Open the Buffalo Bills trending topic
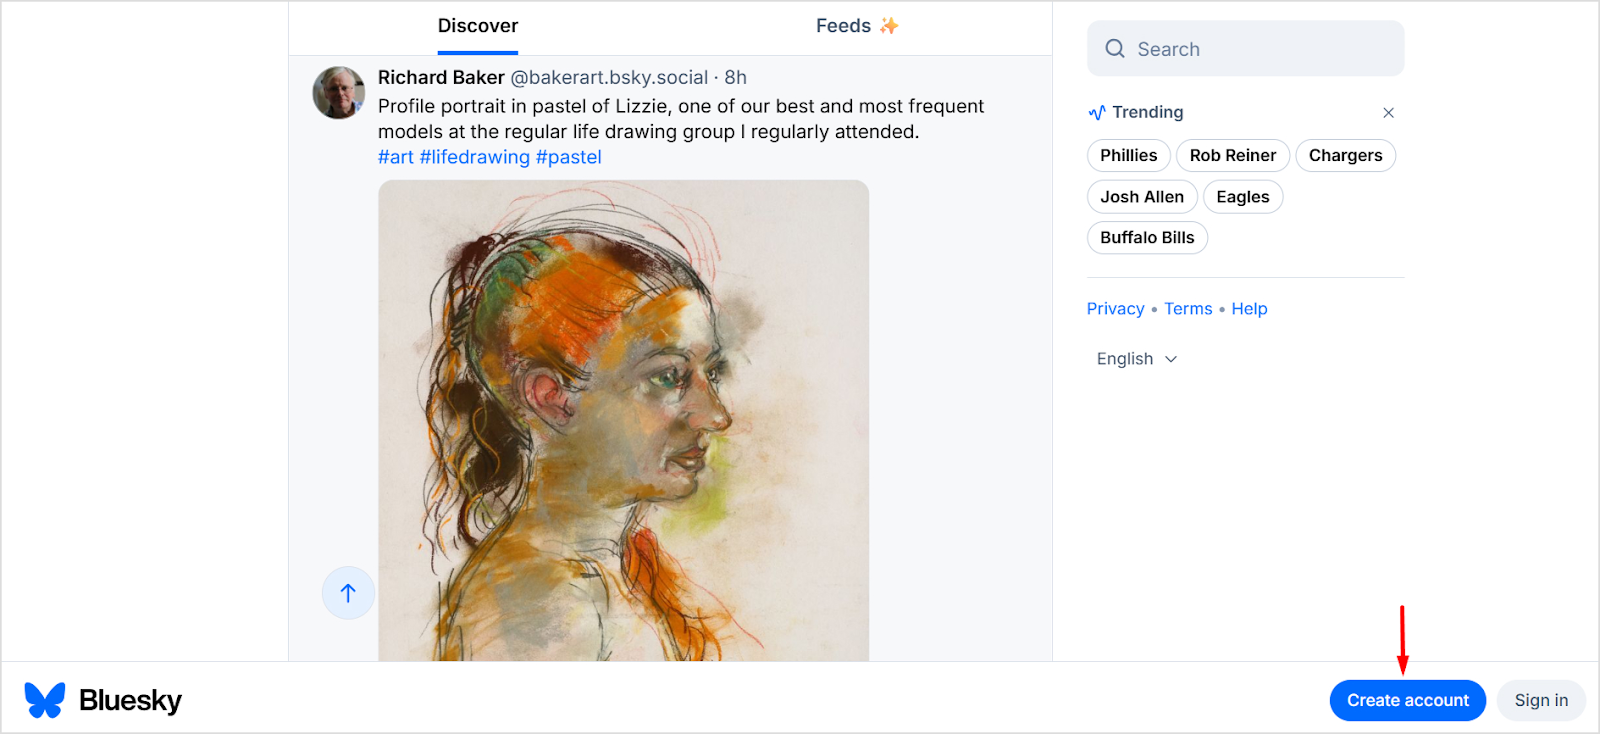 tap(1147, 238)
